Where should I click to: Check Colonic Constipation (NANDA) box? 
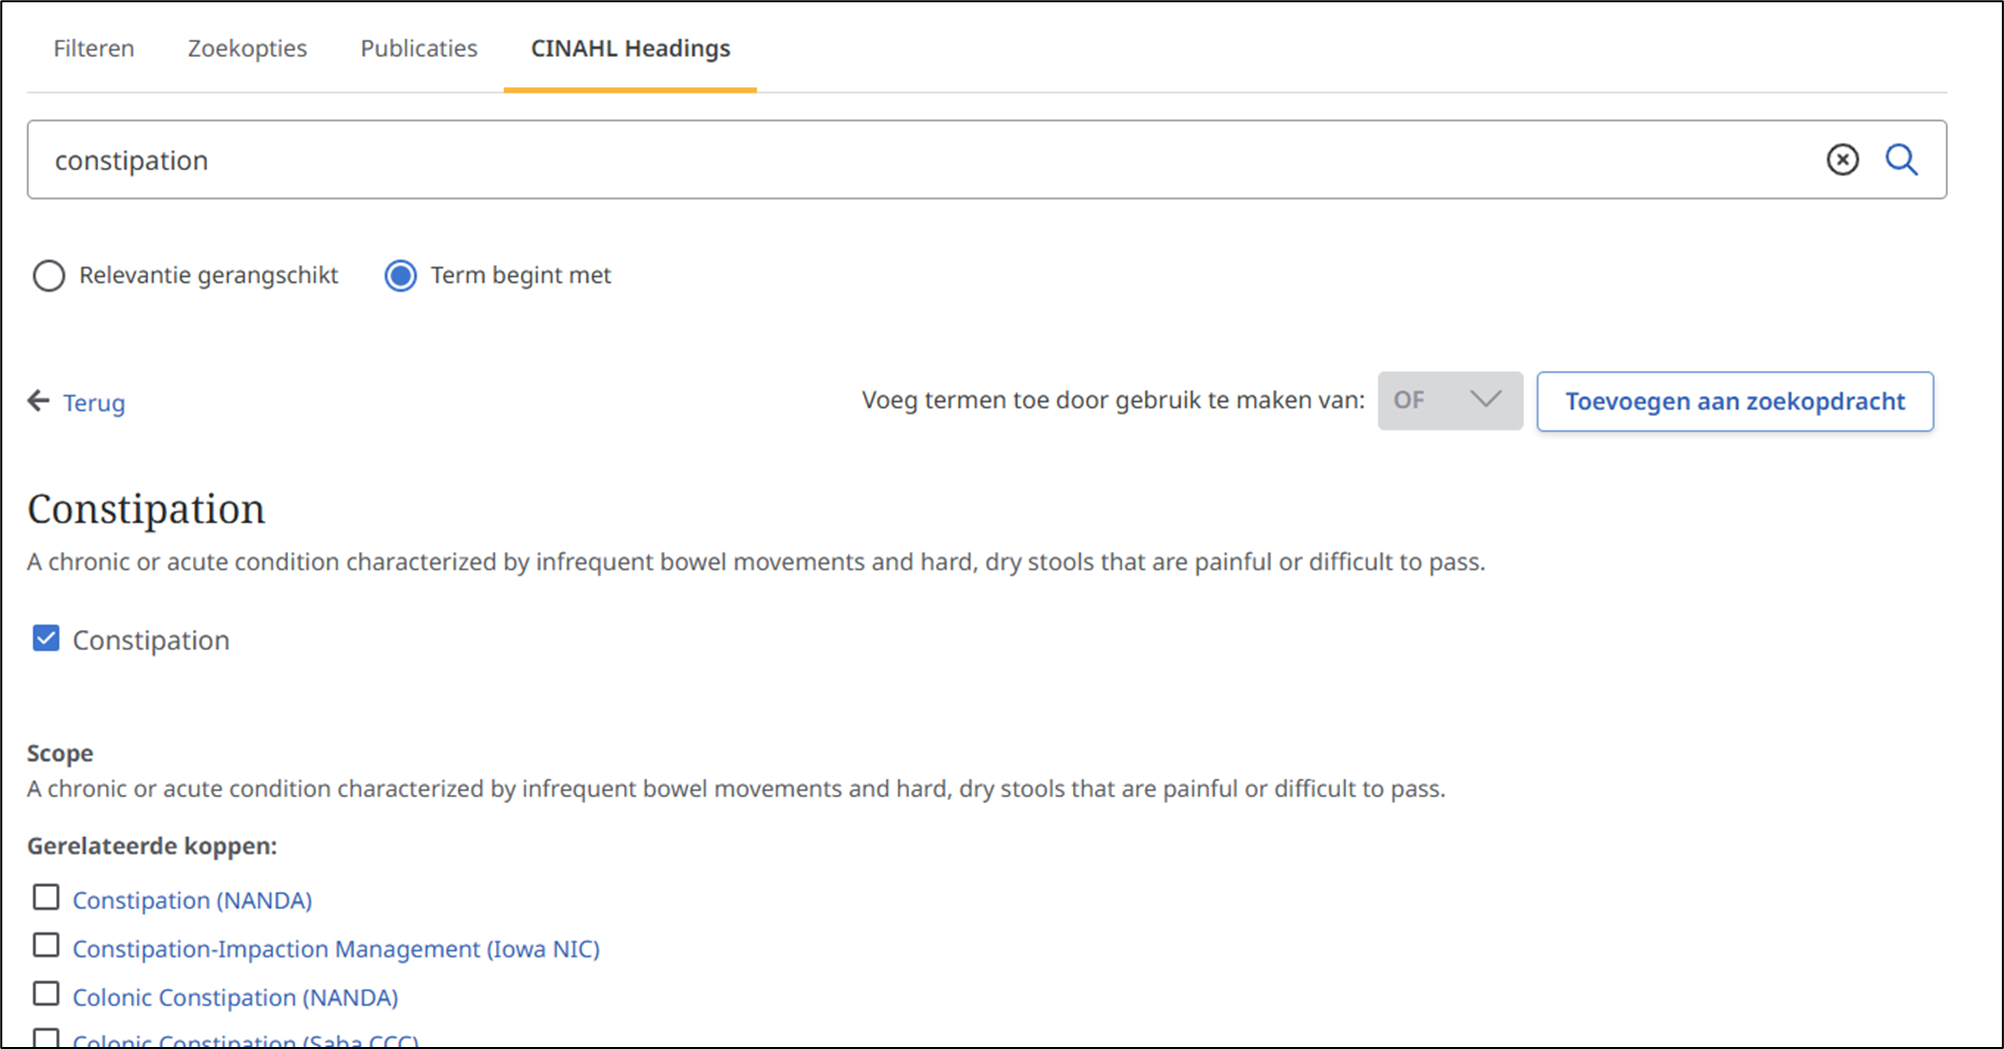pos(46,993)
